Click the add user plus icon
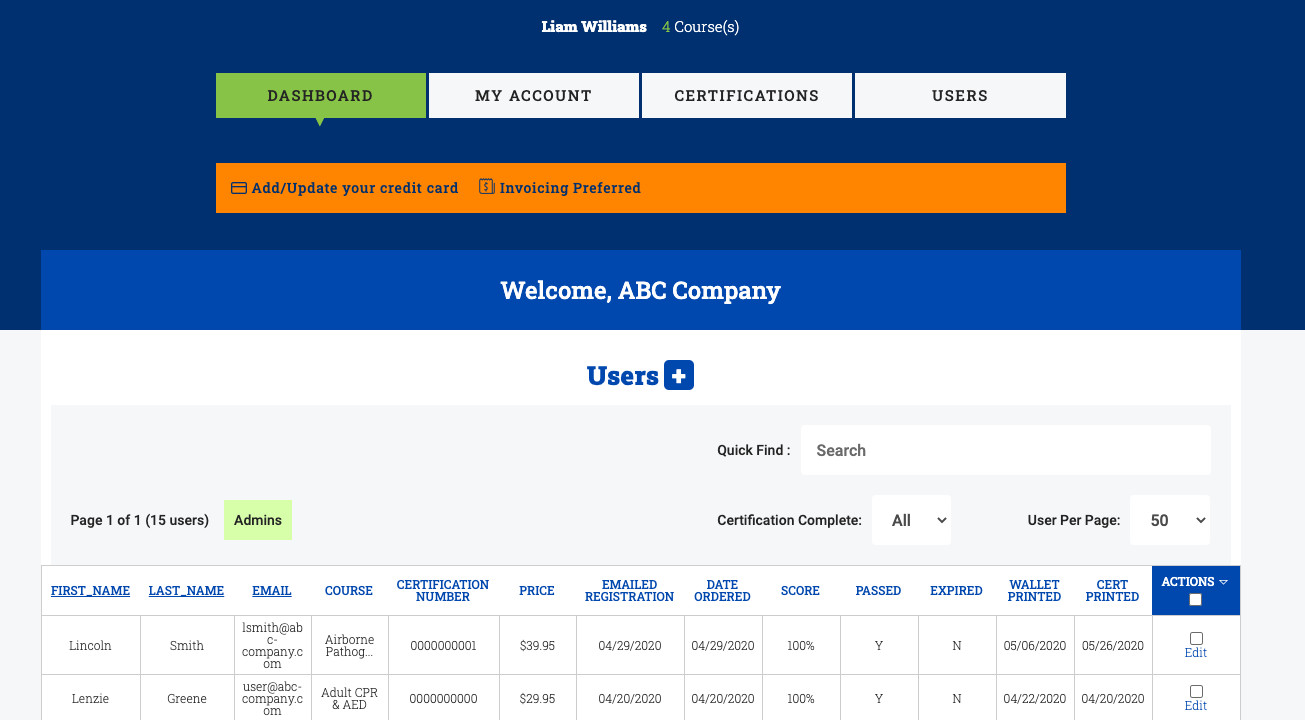The image size is (1305, 720). click(679, 376)
